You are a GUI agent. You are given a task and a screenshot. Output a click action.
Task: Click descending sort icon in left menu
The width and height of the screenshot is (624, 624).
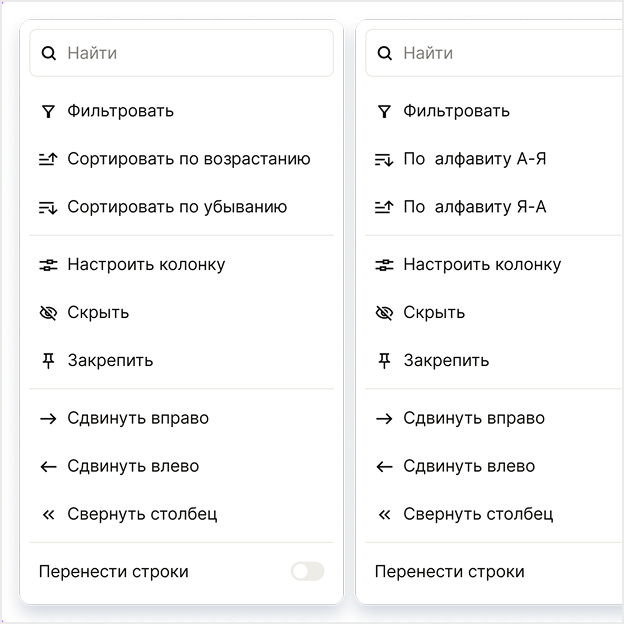point(48,207)
